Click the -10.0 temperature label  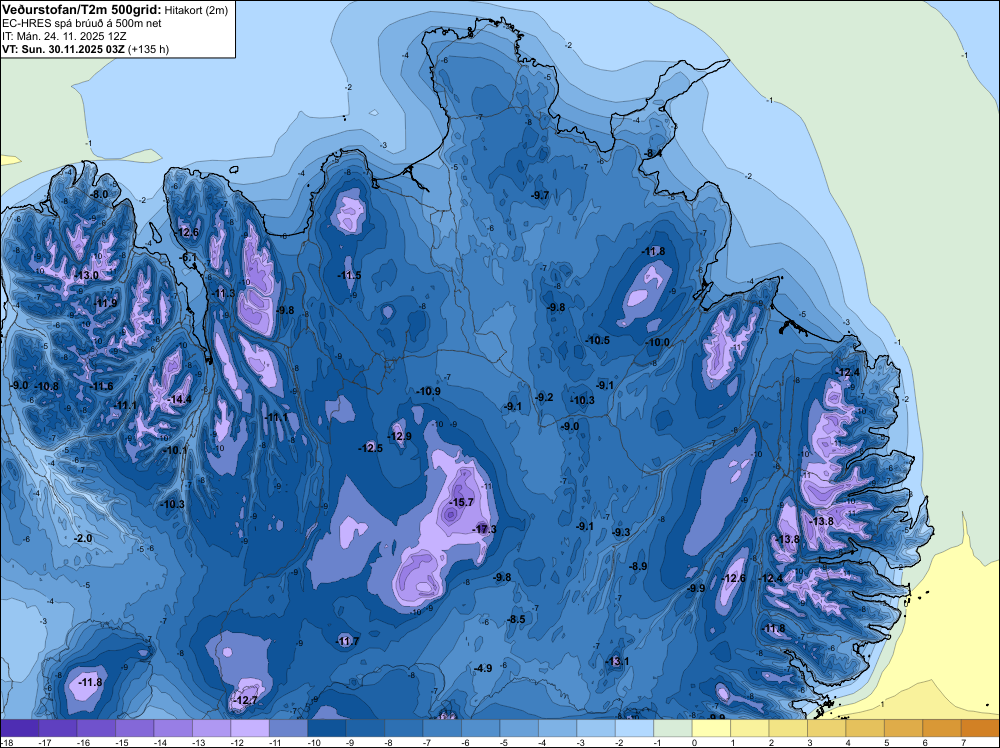coord(658,342)
